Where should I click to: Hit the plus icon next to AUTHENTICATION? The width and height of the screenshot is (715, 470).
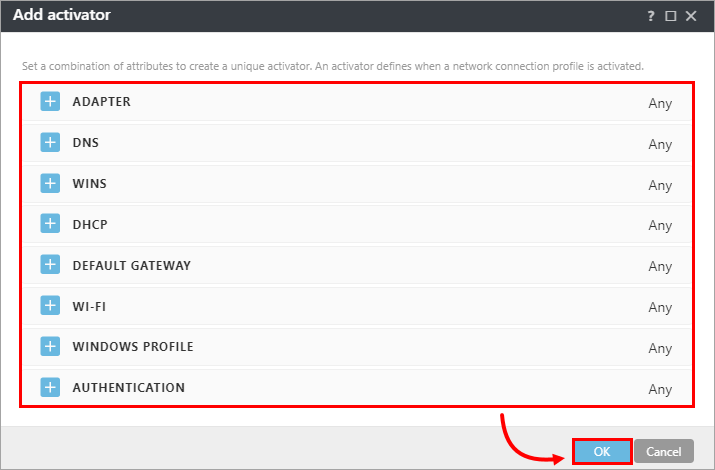50,387
